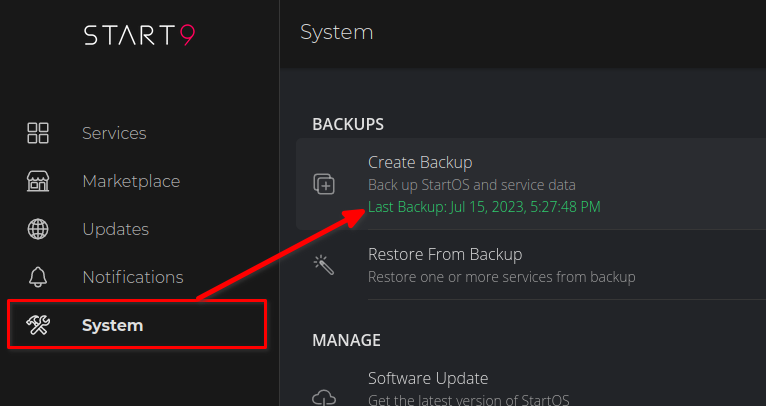Click the Start9 logo
Image resolution: width=766 pixels, height=406 pixels.
pos(139,35)
